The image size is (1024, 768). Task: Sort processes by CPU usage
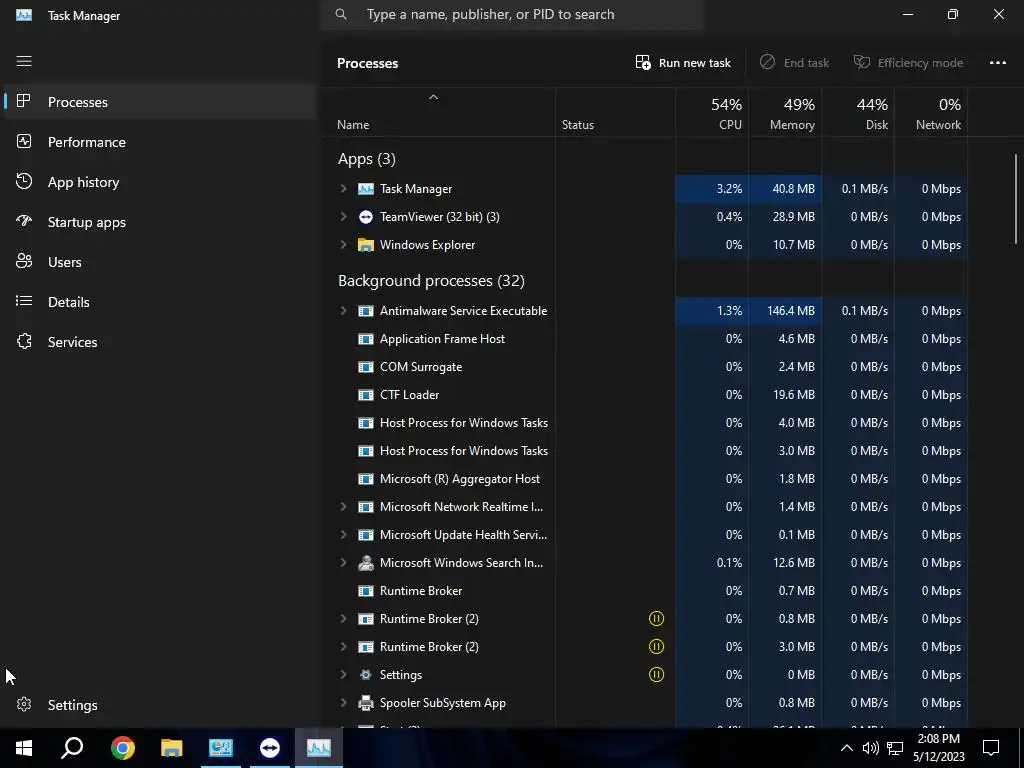(x=712, y=114)
